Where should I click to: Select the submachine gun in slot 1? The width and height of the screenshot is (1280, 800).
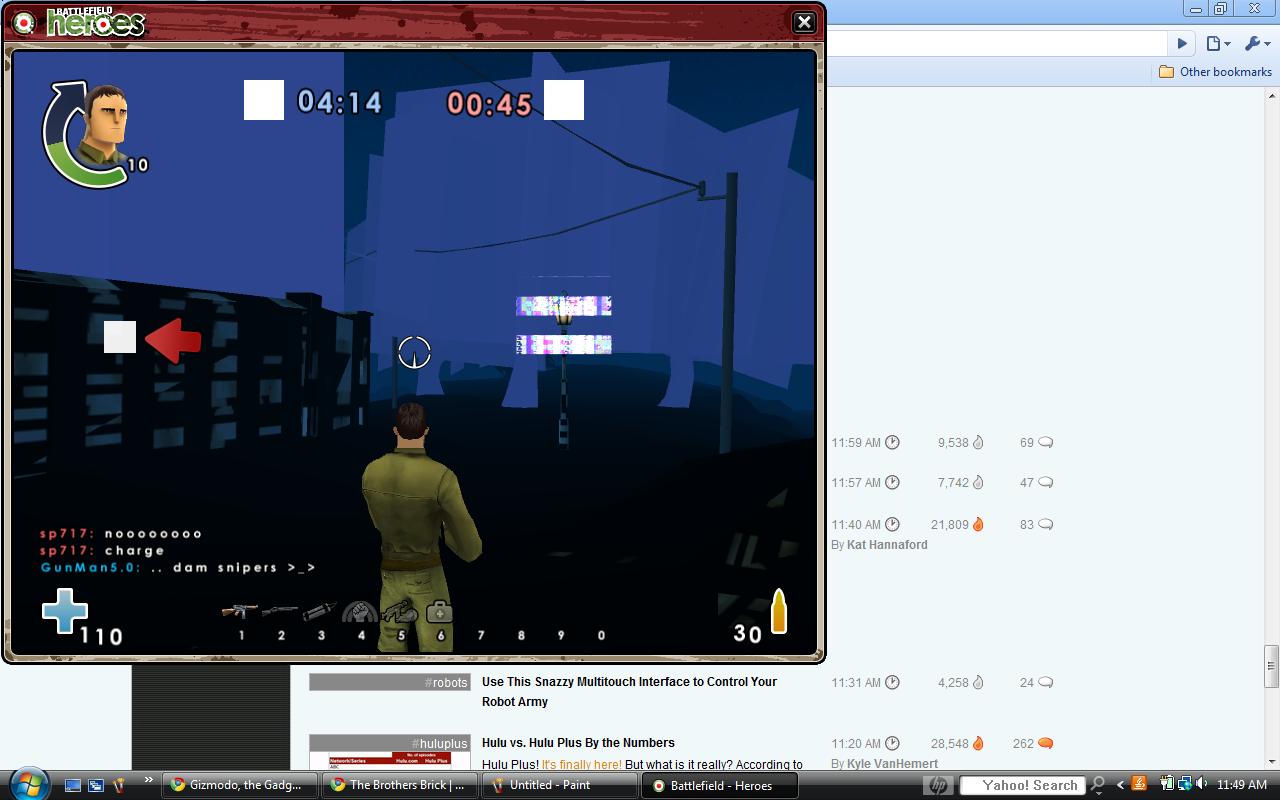pos(240,611)
